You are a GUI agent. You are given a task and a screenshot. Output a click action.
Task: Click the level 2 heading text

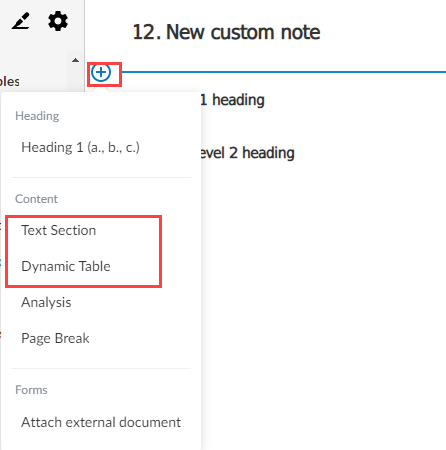click(247, 153)
